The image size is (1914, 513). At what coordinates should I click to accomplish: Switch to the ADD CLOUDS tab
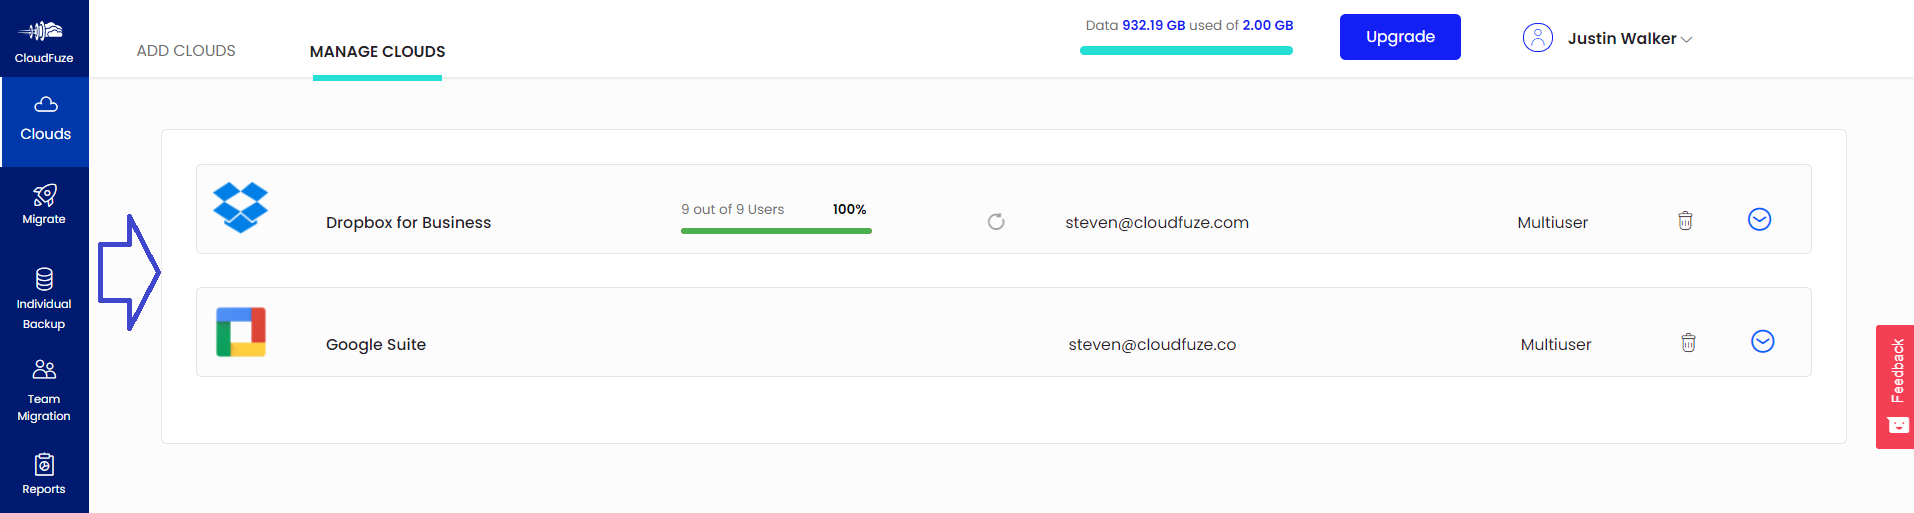186,50
